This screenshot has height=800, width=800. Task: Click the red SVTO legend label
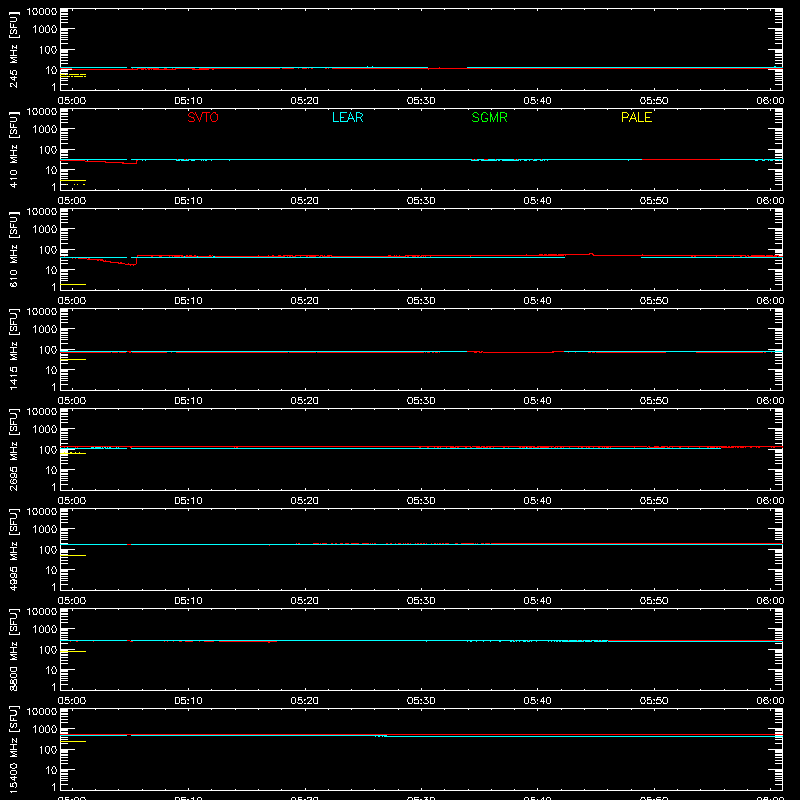point(203,117)
